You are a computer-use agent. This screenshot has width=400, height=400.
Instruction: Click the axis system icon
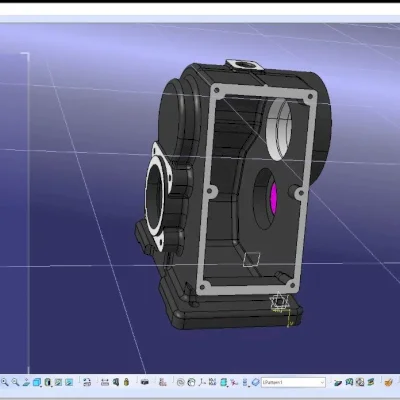(x=202, y=382)
